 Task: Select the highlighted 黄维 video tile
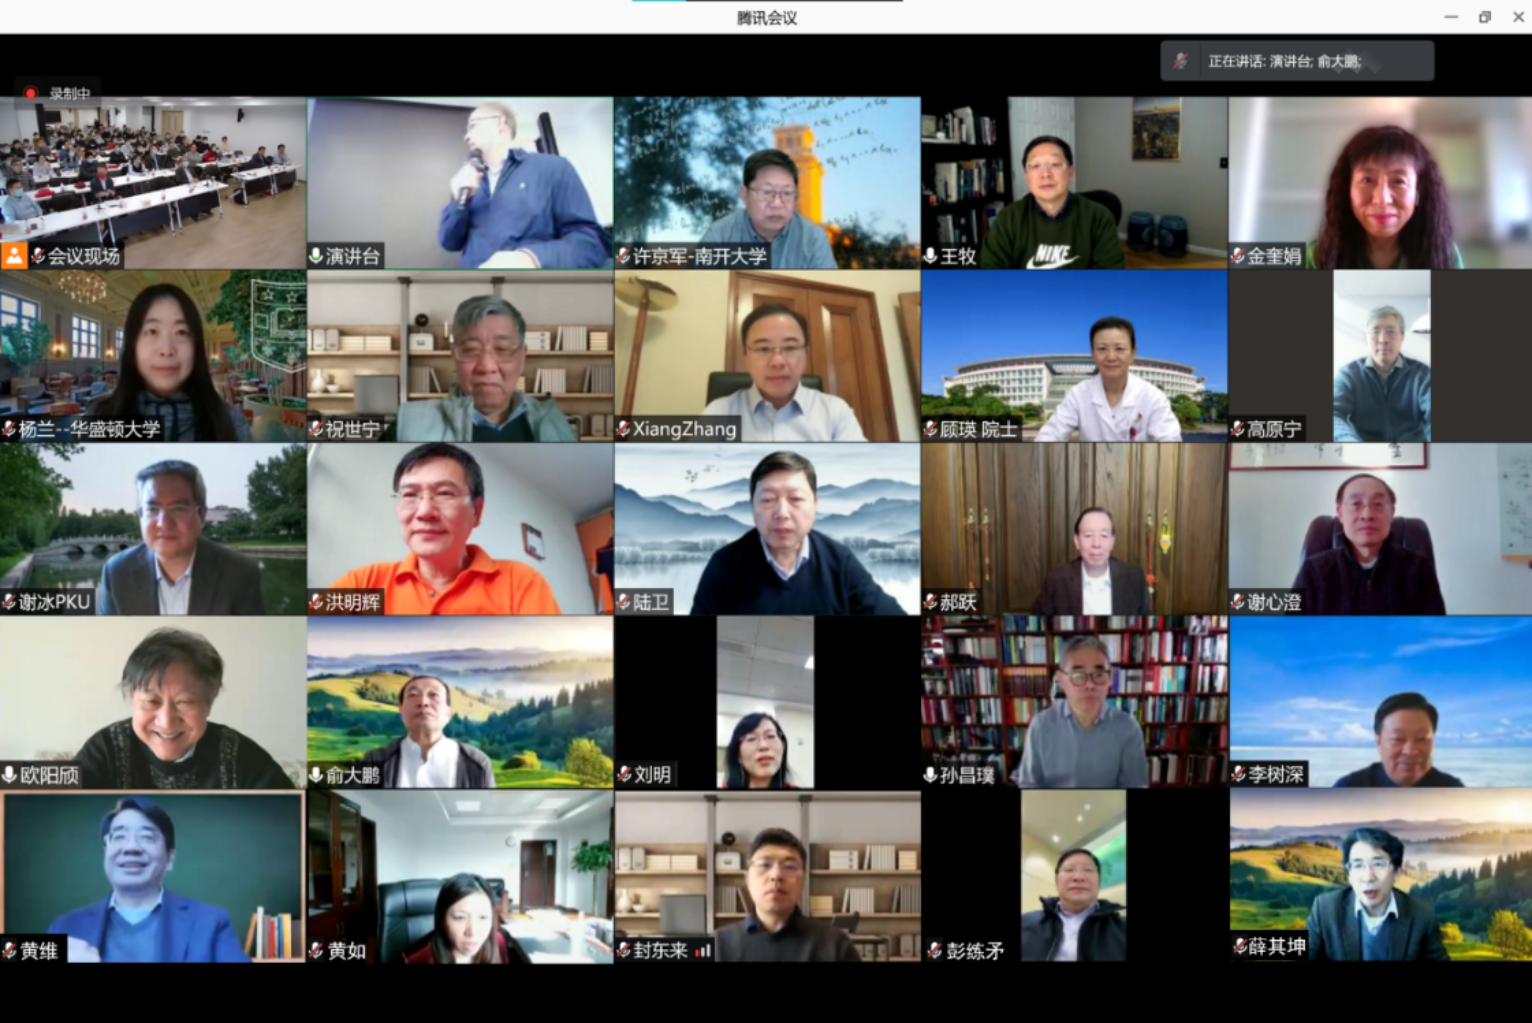tap(153, 877)
